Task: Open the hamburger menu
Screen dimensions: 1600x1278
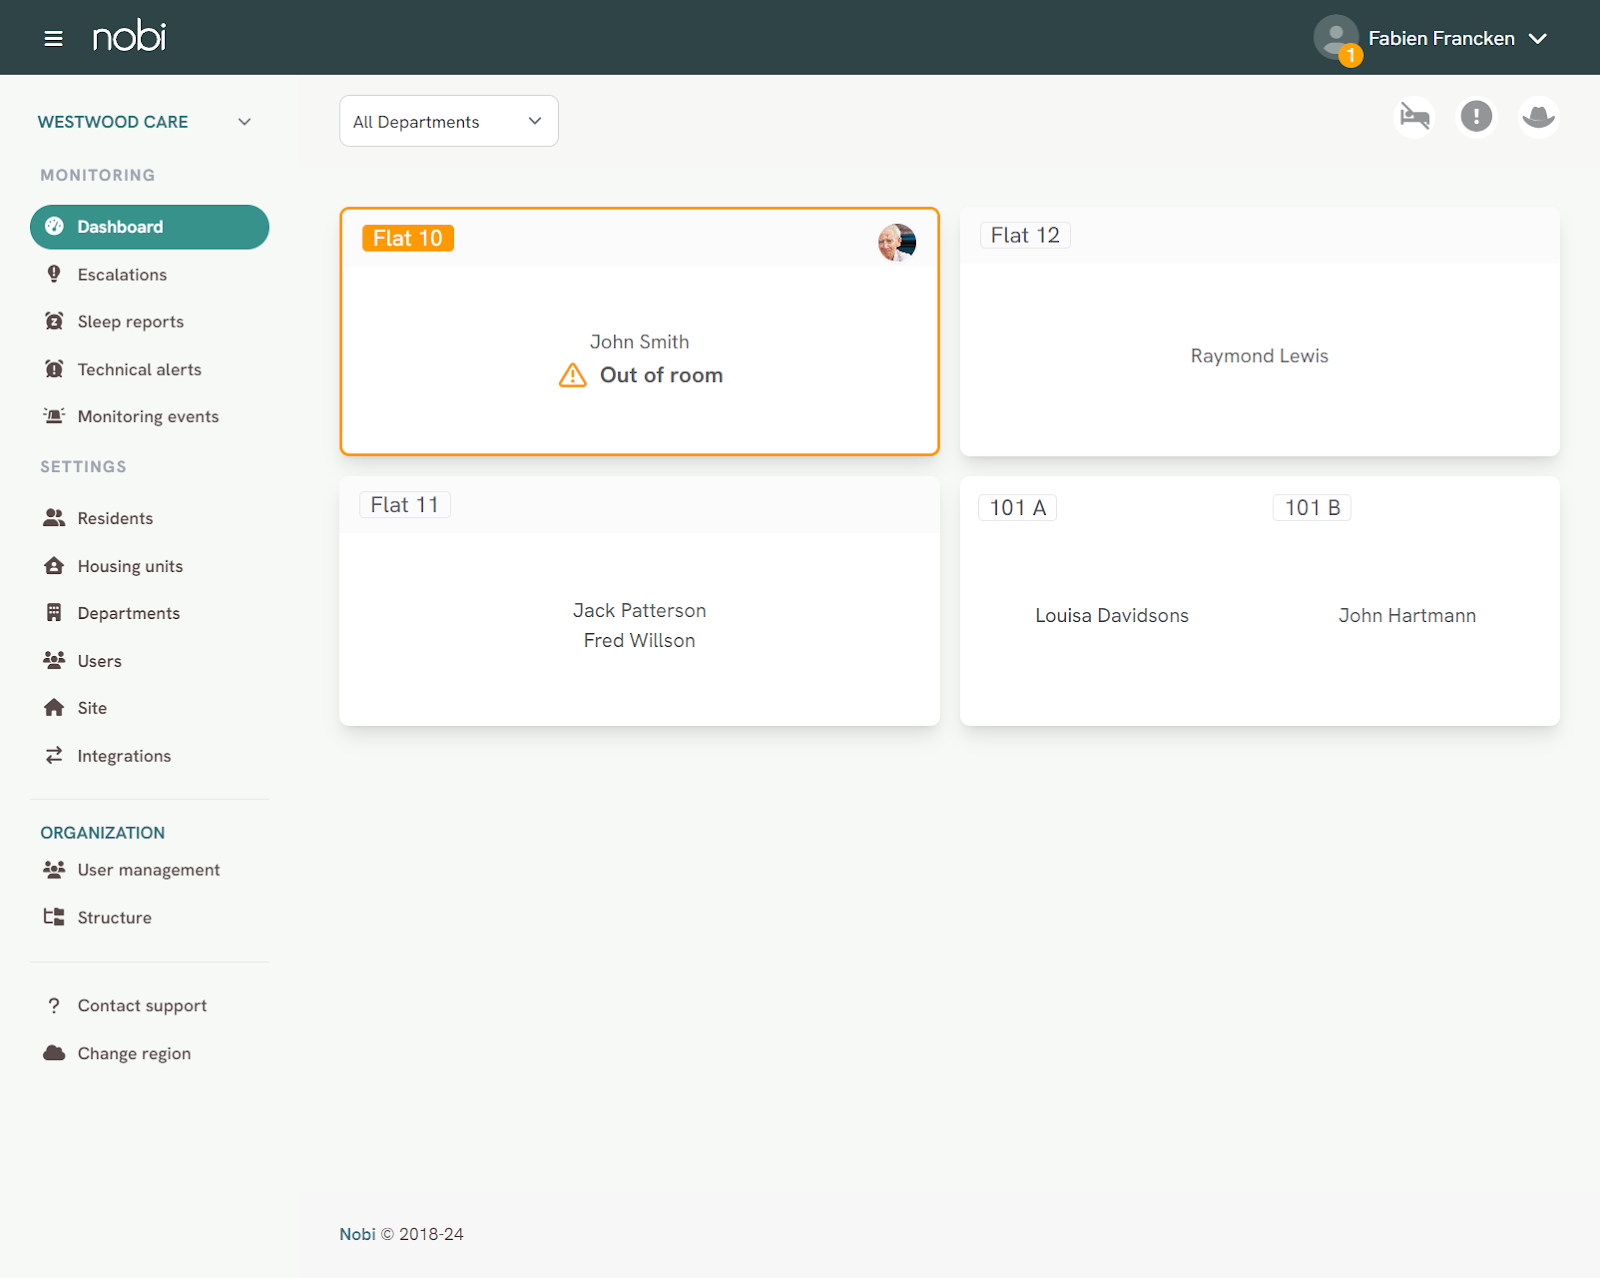Action: [x=53, y=37]
